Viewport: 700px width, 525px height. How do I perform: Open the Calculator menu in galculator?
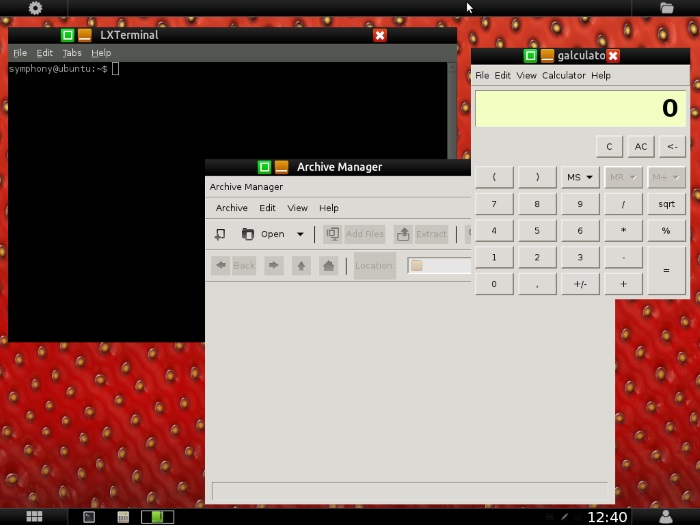point(564,75)
